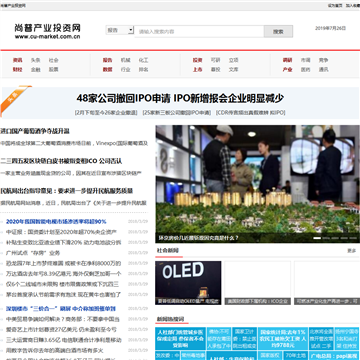Click hot-word tile 人社部门统管城乡医保
360x360 pixels.
[180, 338]
